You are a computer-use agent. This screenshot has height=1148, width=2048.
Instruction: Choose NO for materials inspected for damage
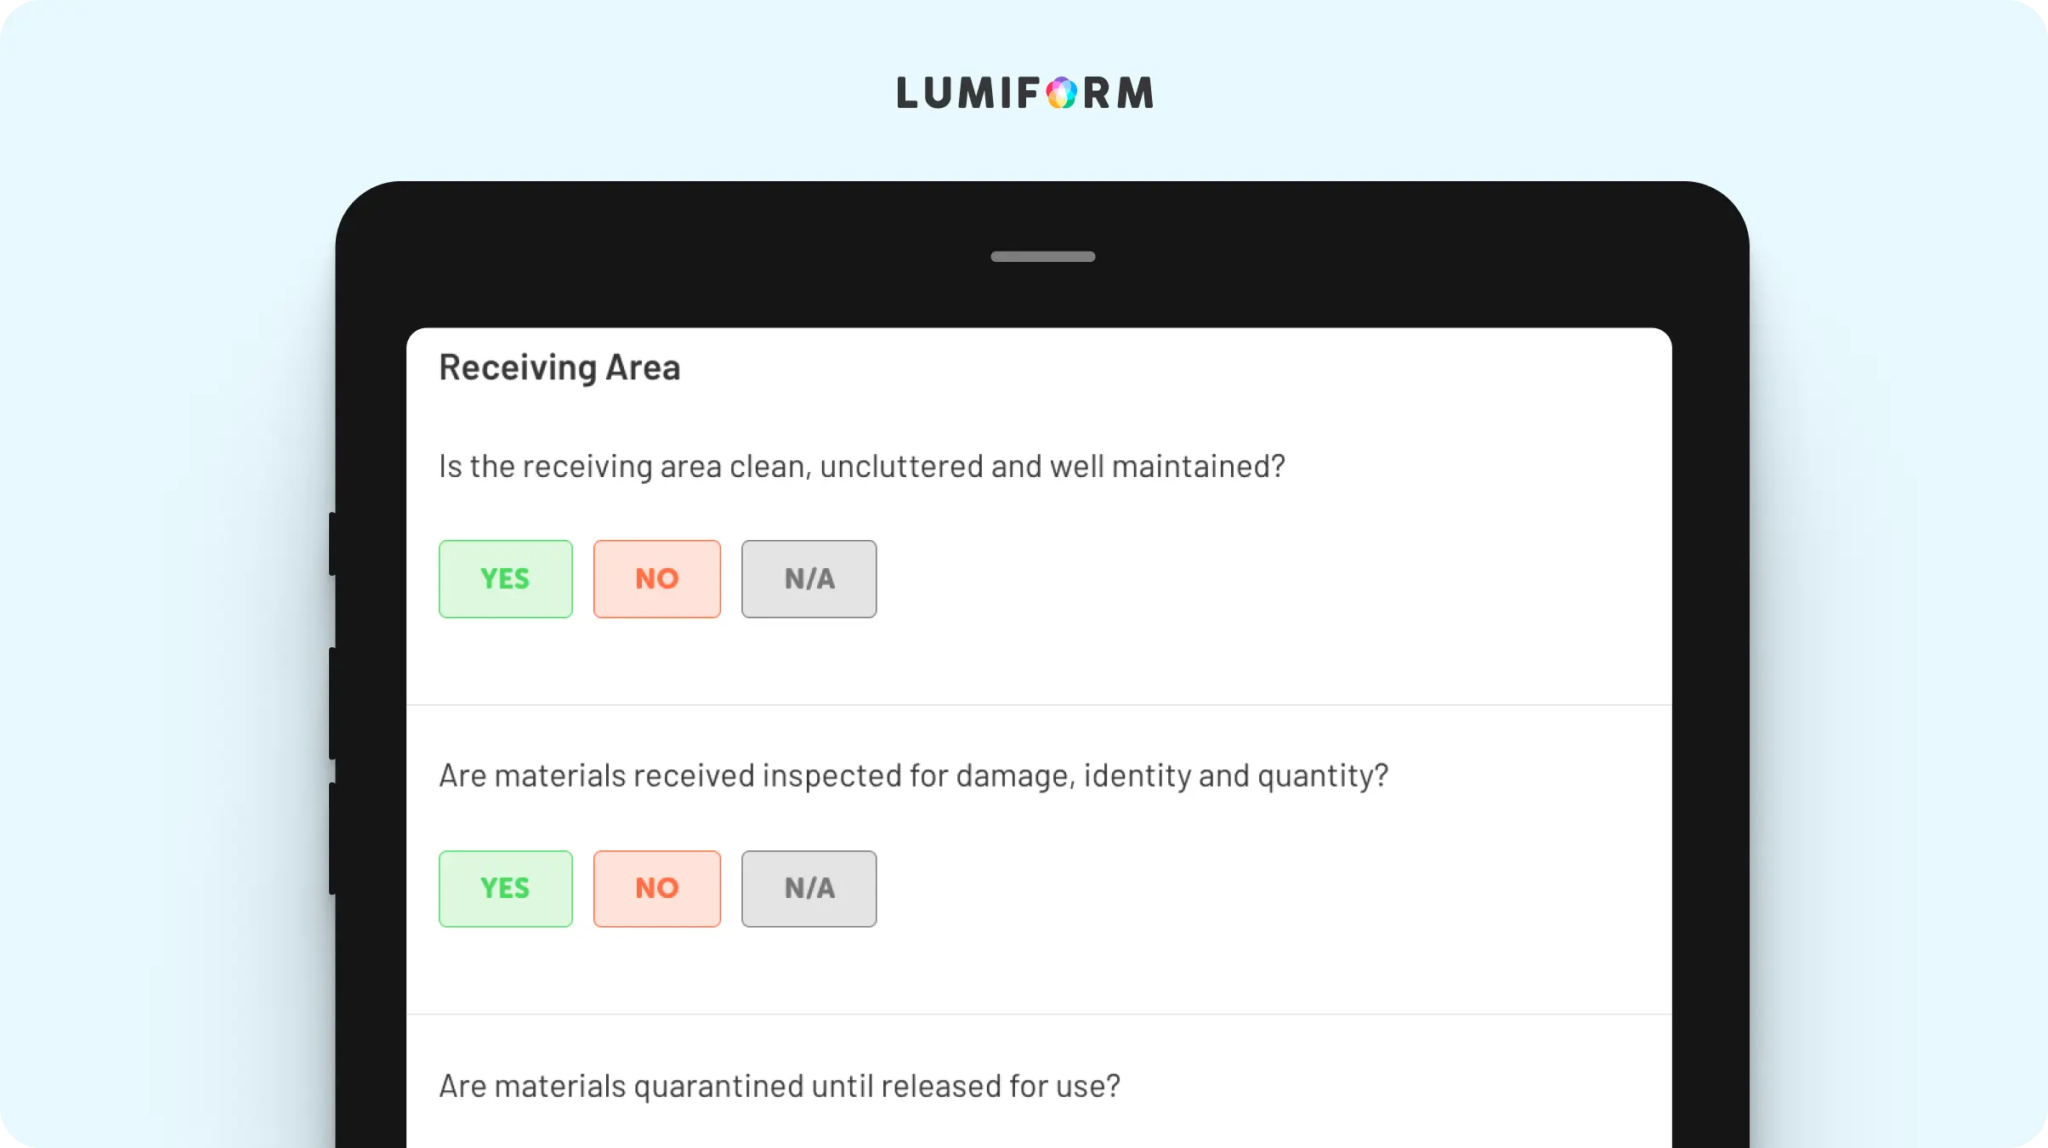[x=657, y=889]
